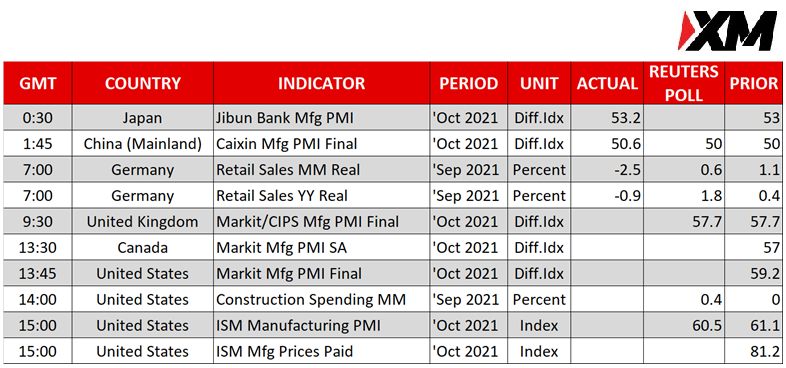This screenshot has height=368, width=786.
Task: Click the United Kingdom country cell
Action: pyautogui.click(x=143, y=222)
